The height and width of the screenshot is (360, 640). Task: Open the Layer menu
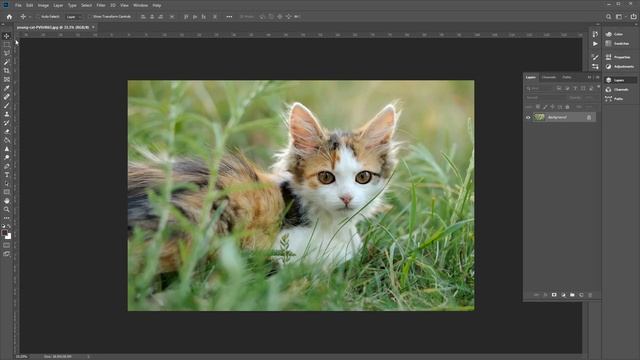tap(58, 5)
